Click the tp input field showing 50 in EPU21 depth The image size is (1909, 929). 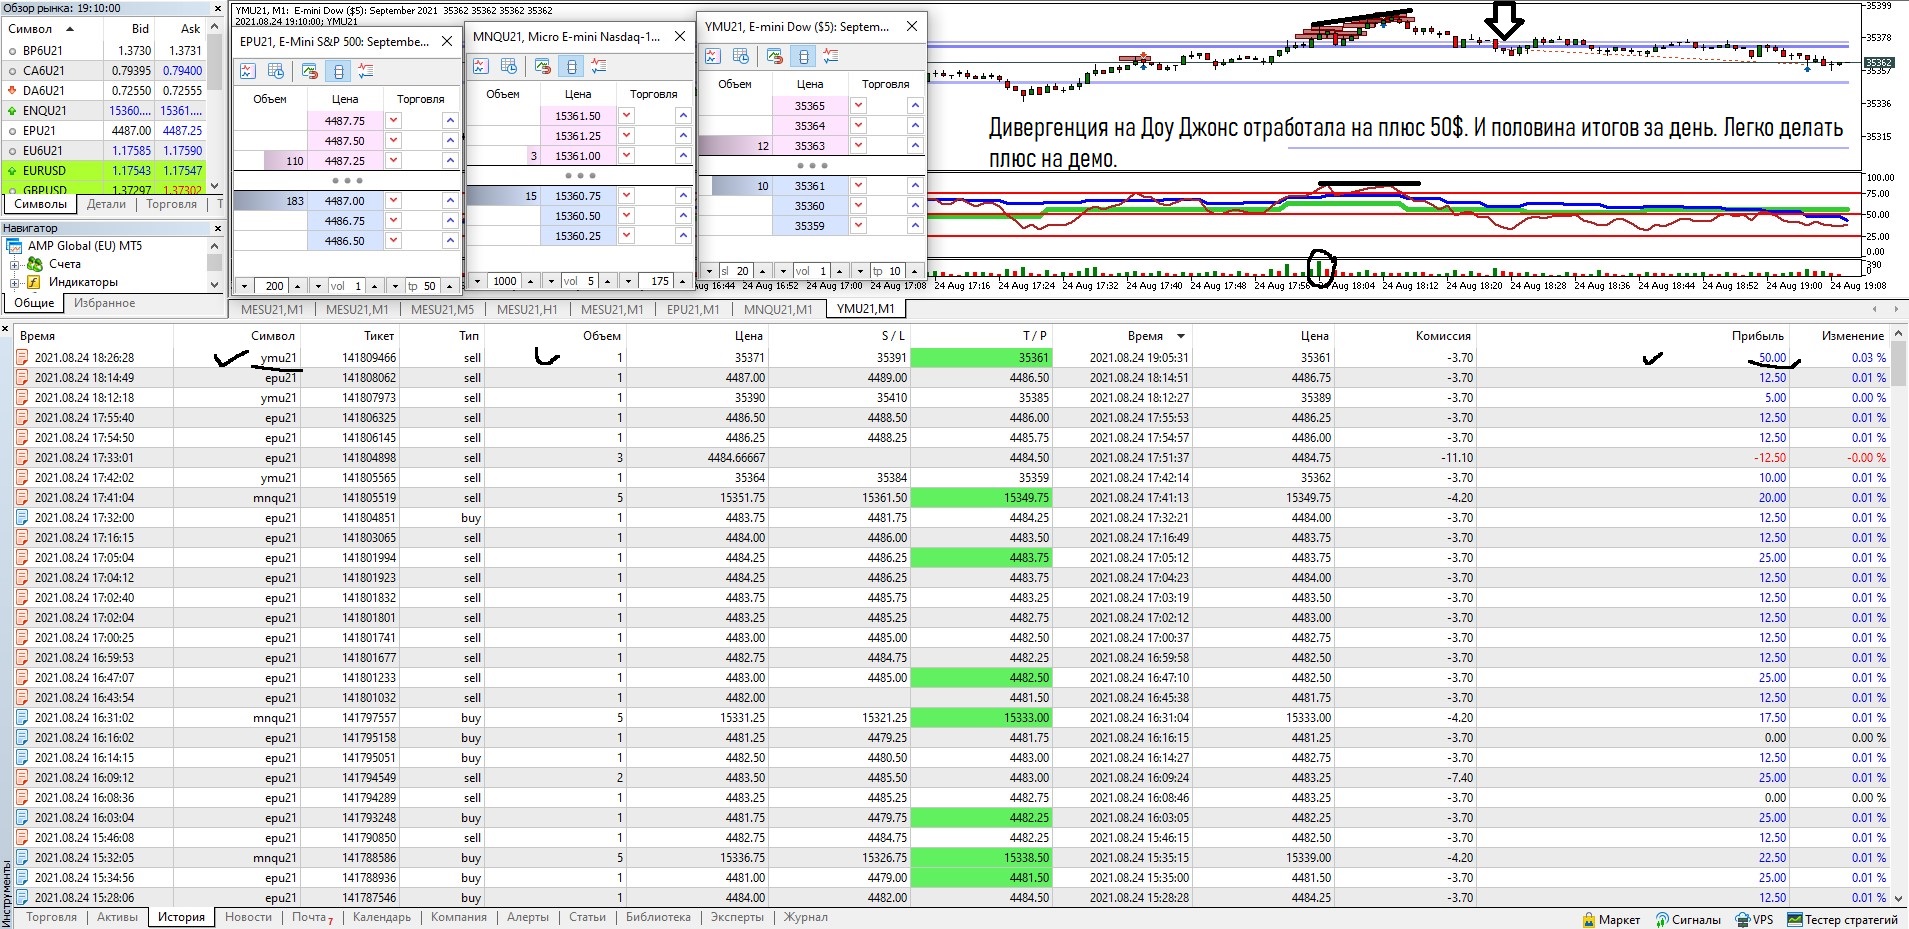(422, 286)
